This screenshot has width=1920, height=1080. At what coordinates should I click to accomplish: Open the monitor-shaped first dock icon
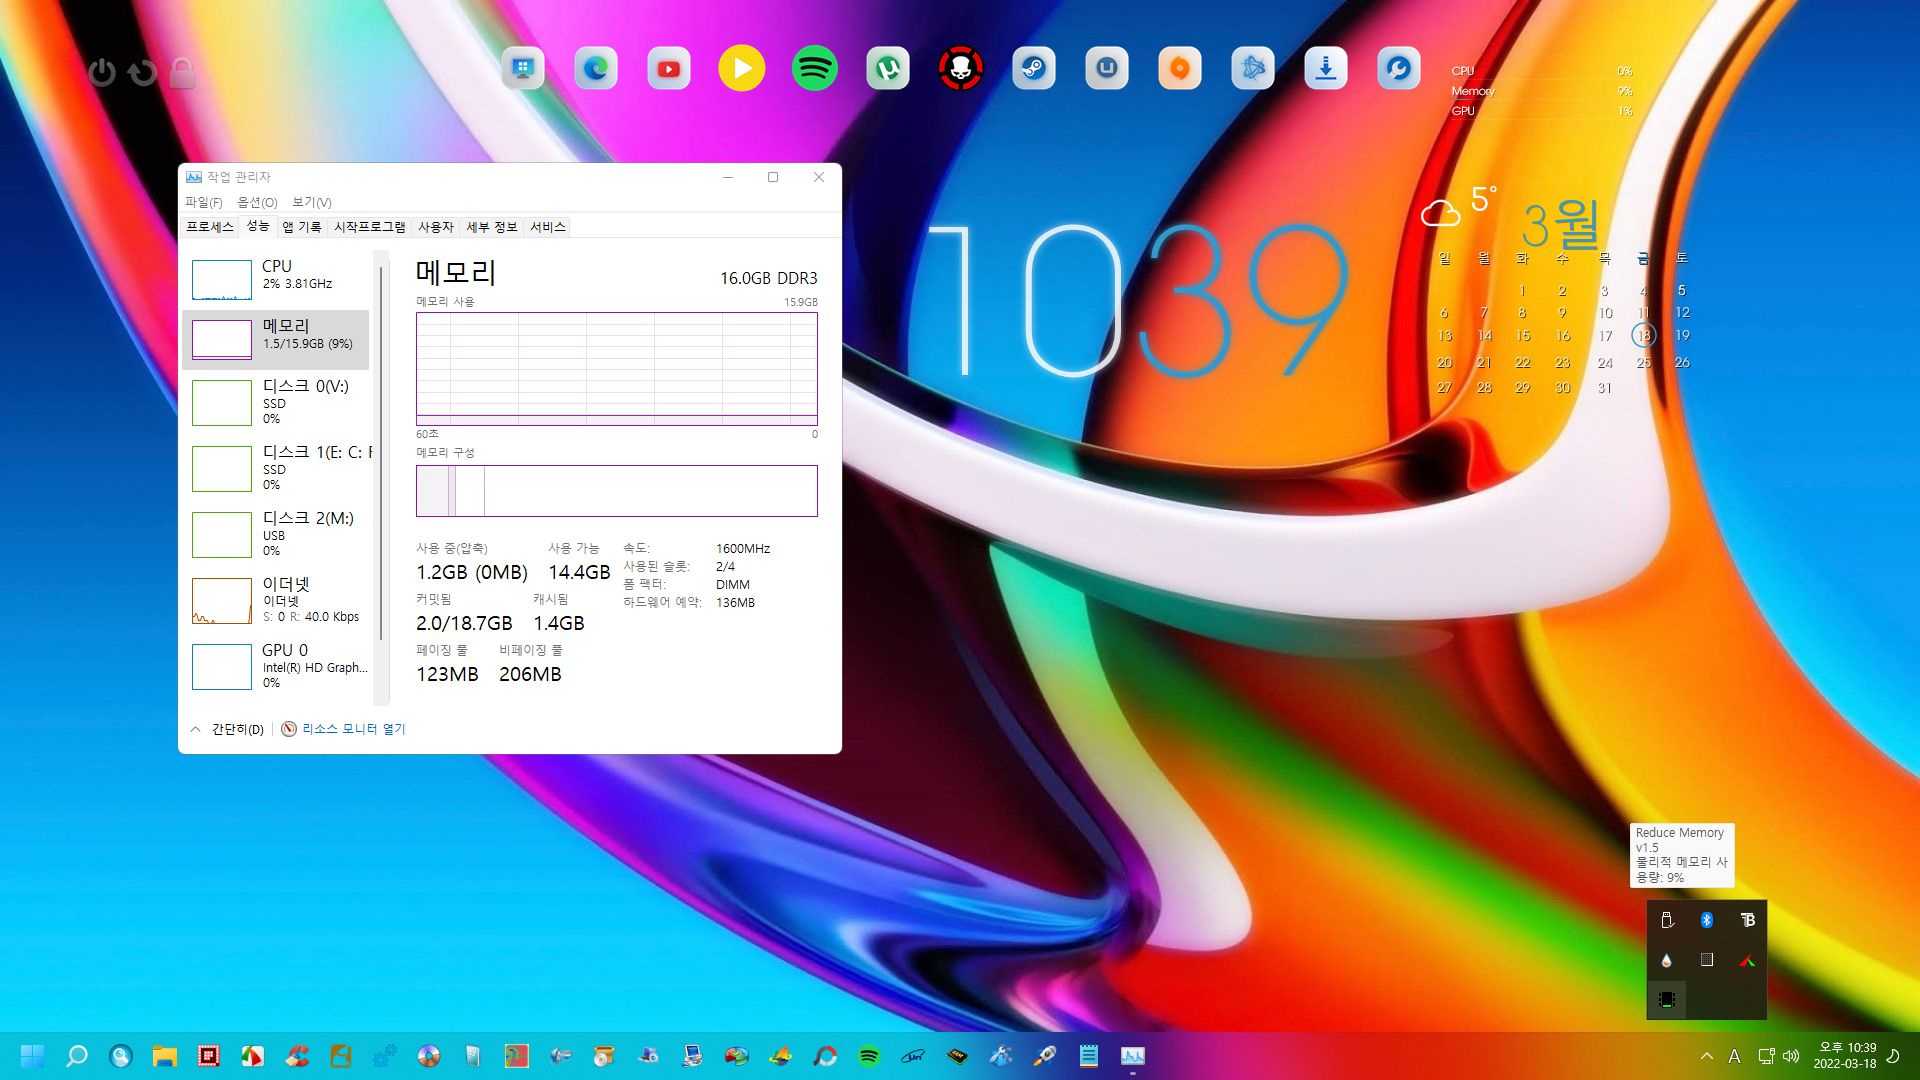click(523, 69)
